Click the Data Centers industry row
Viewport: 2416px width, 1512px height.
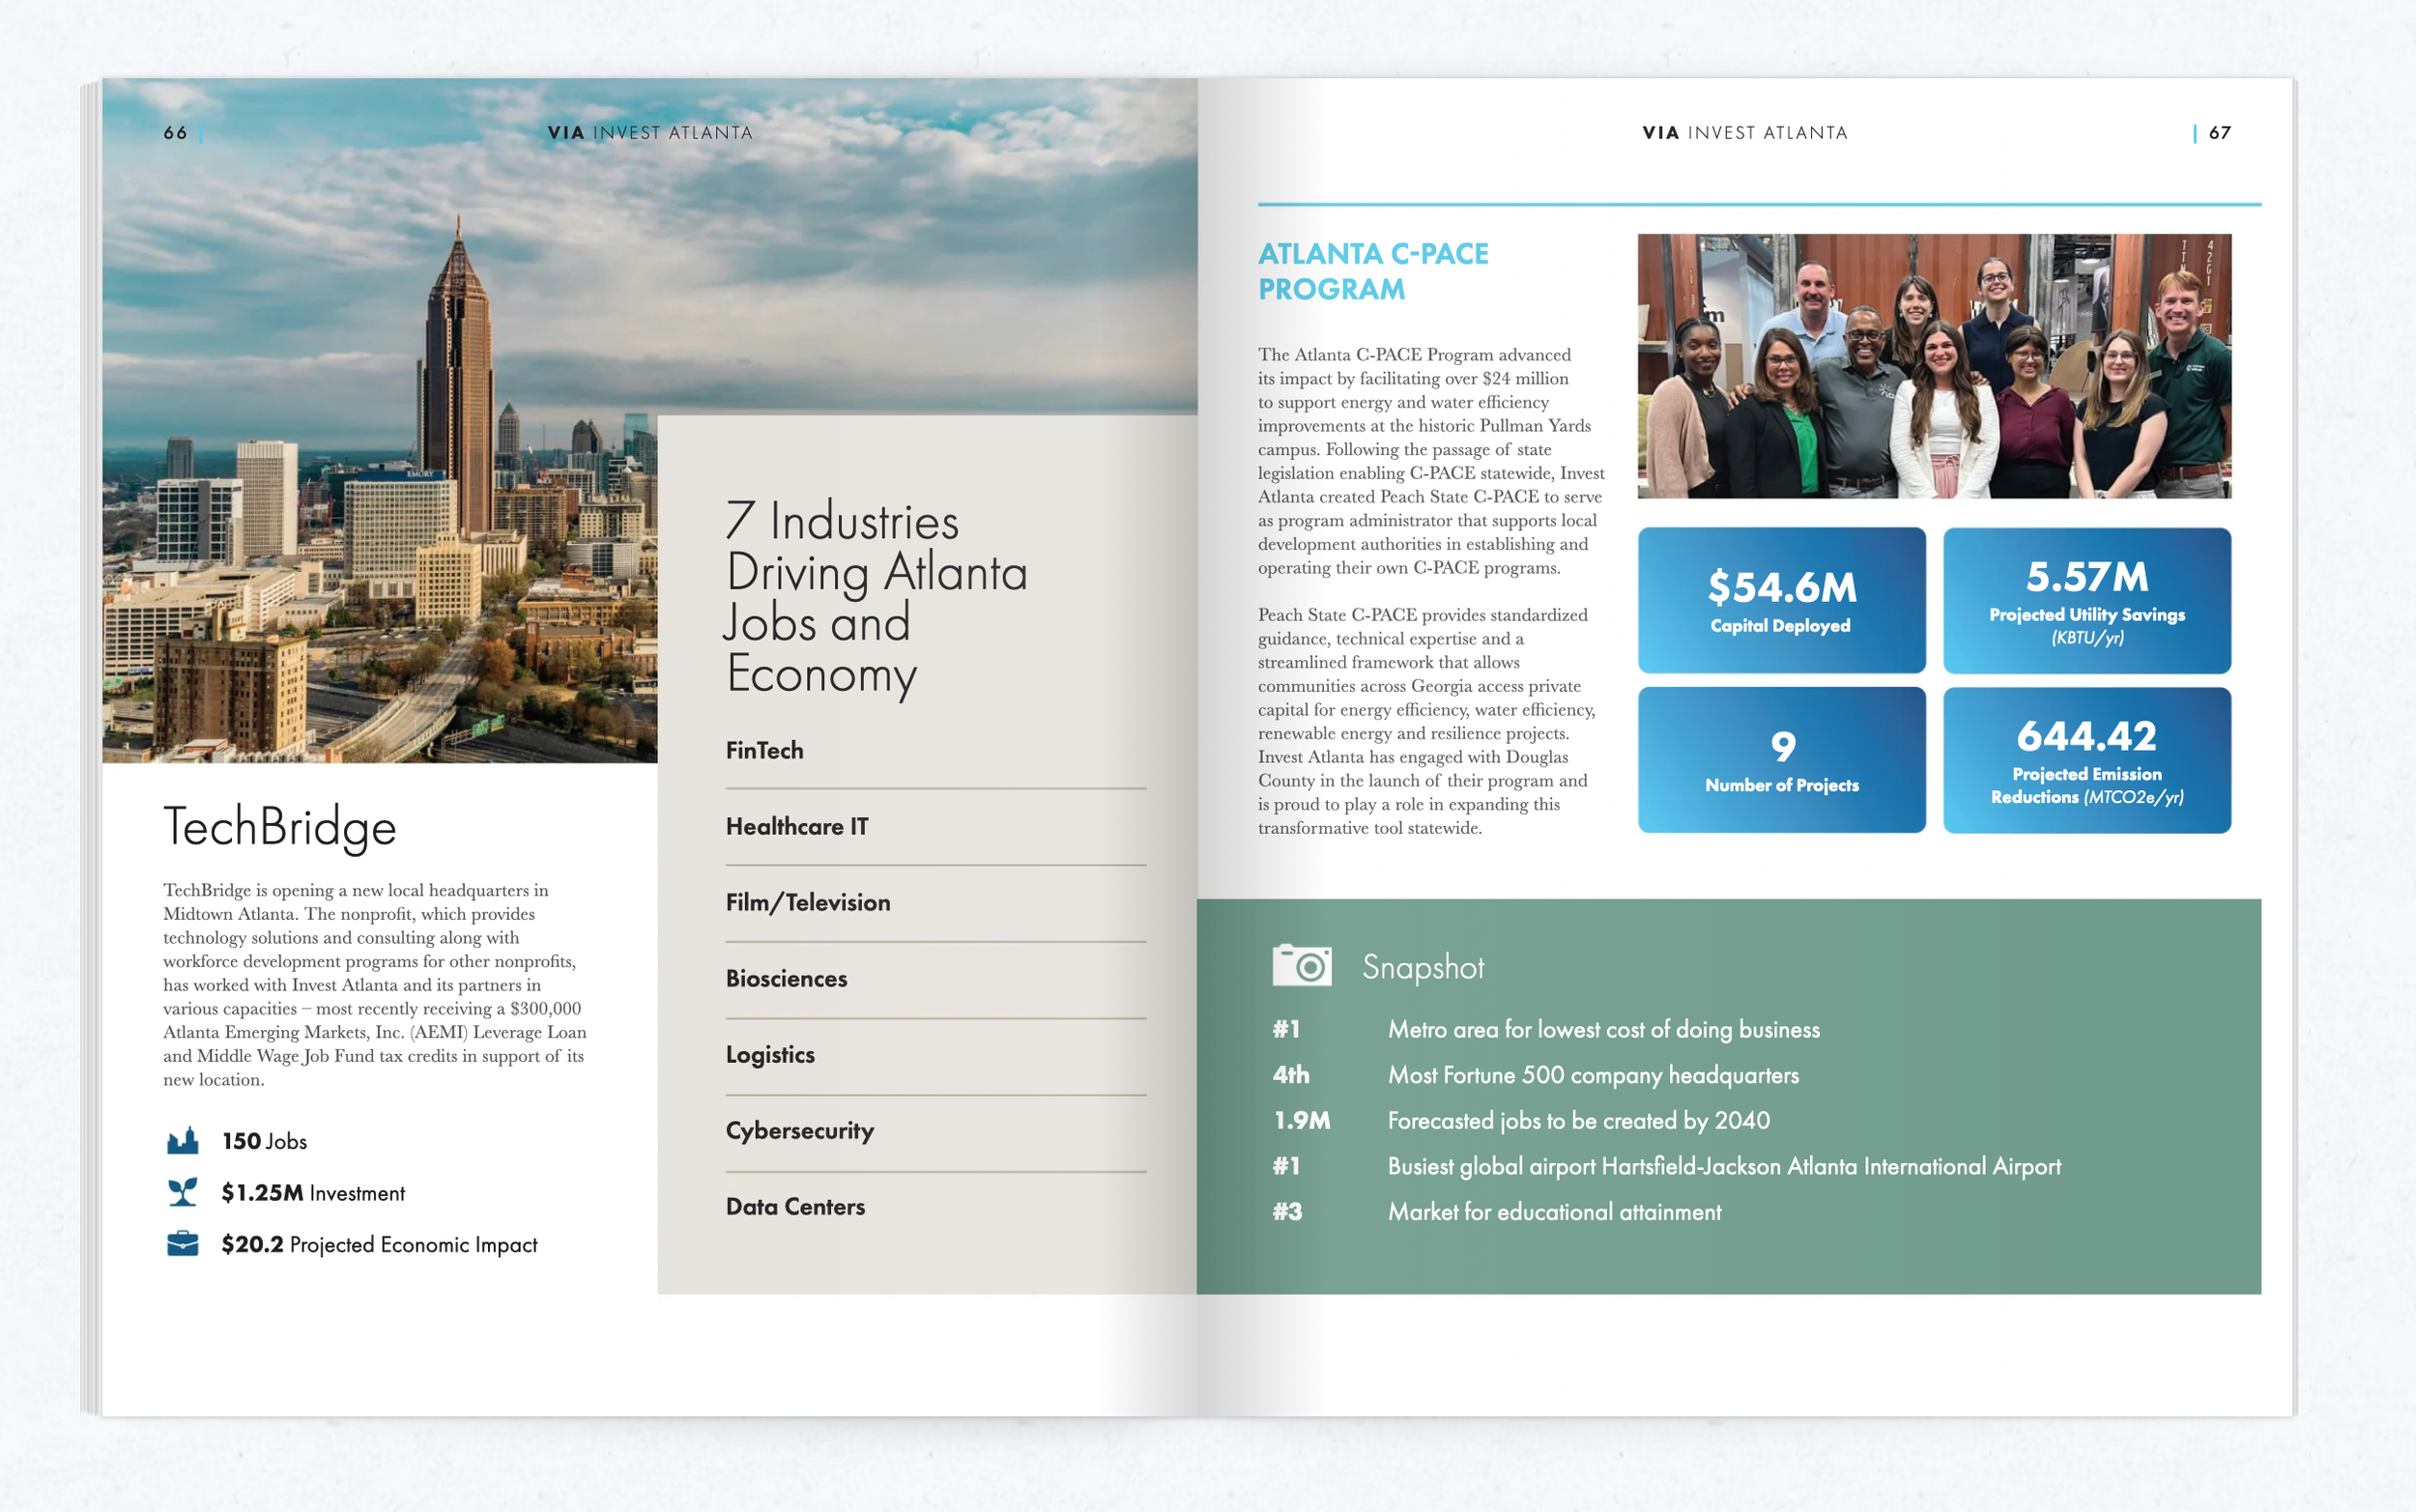tap(935, 1207)
